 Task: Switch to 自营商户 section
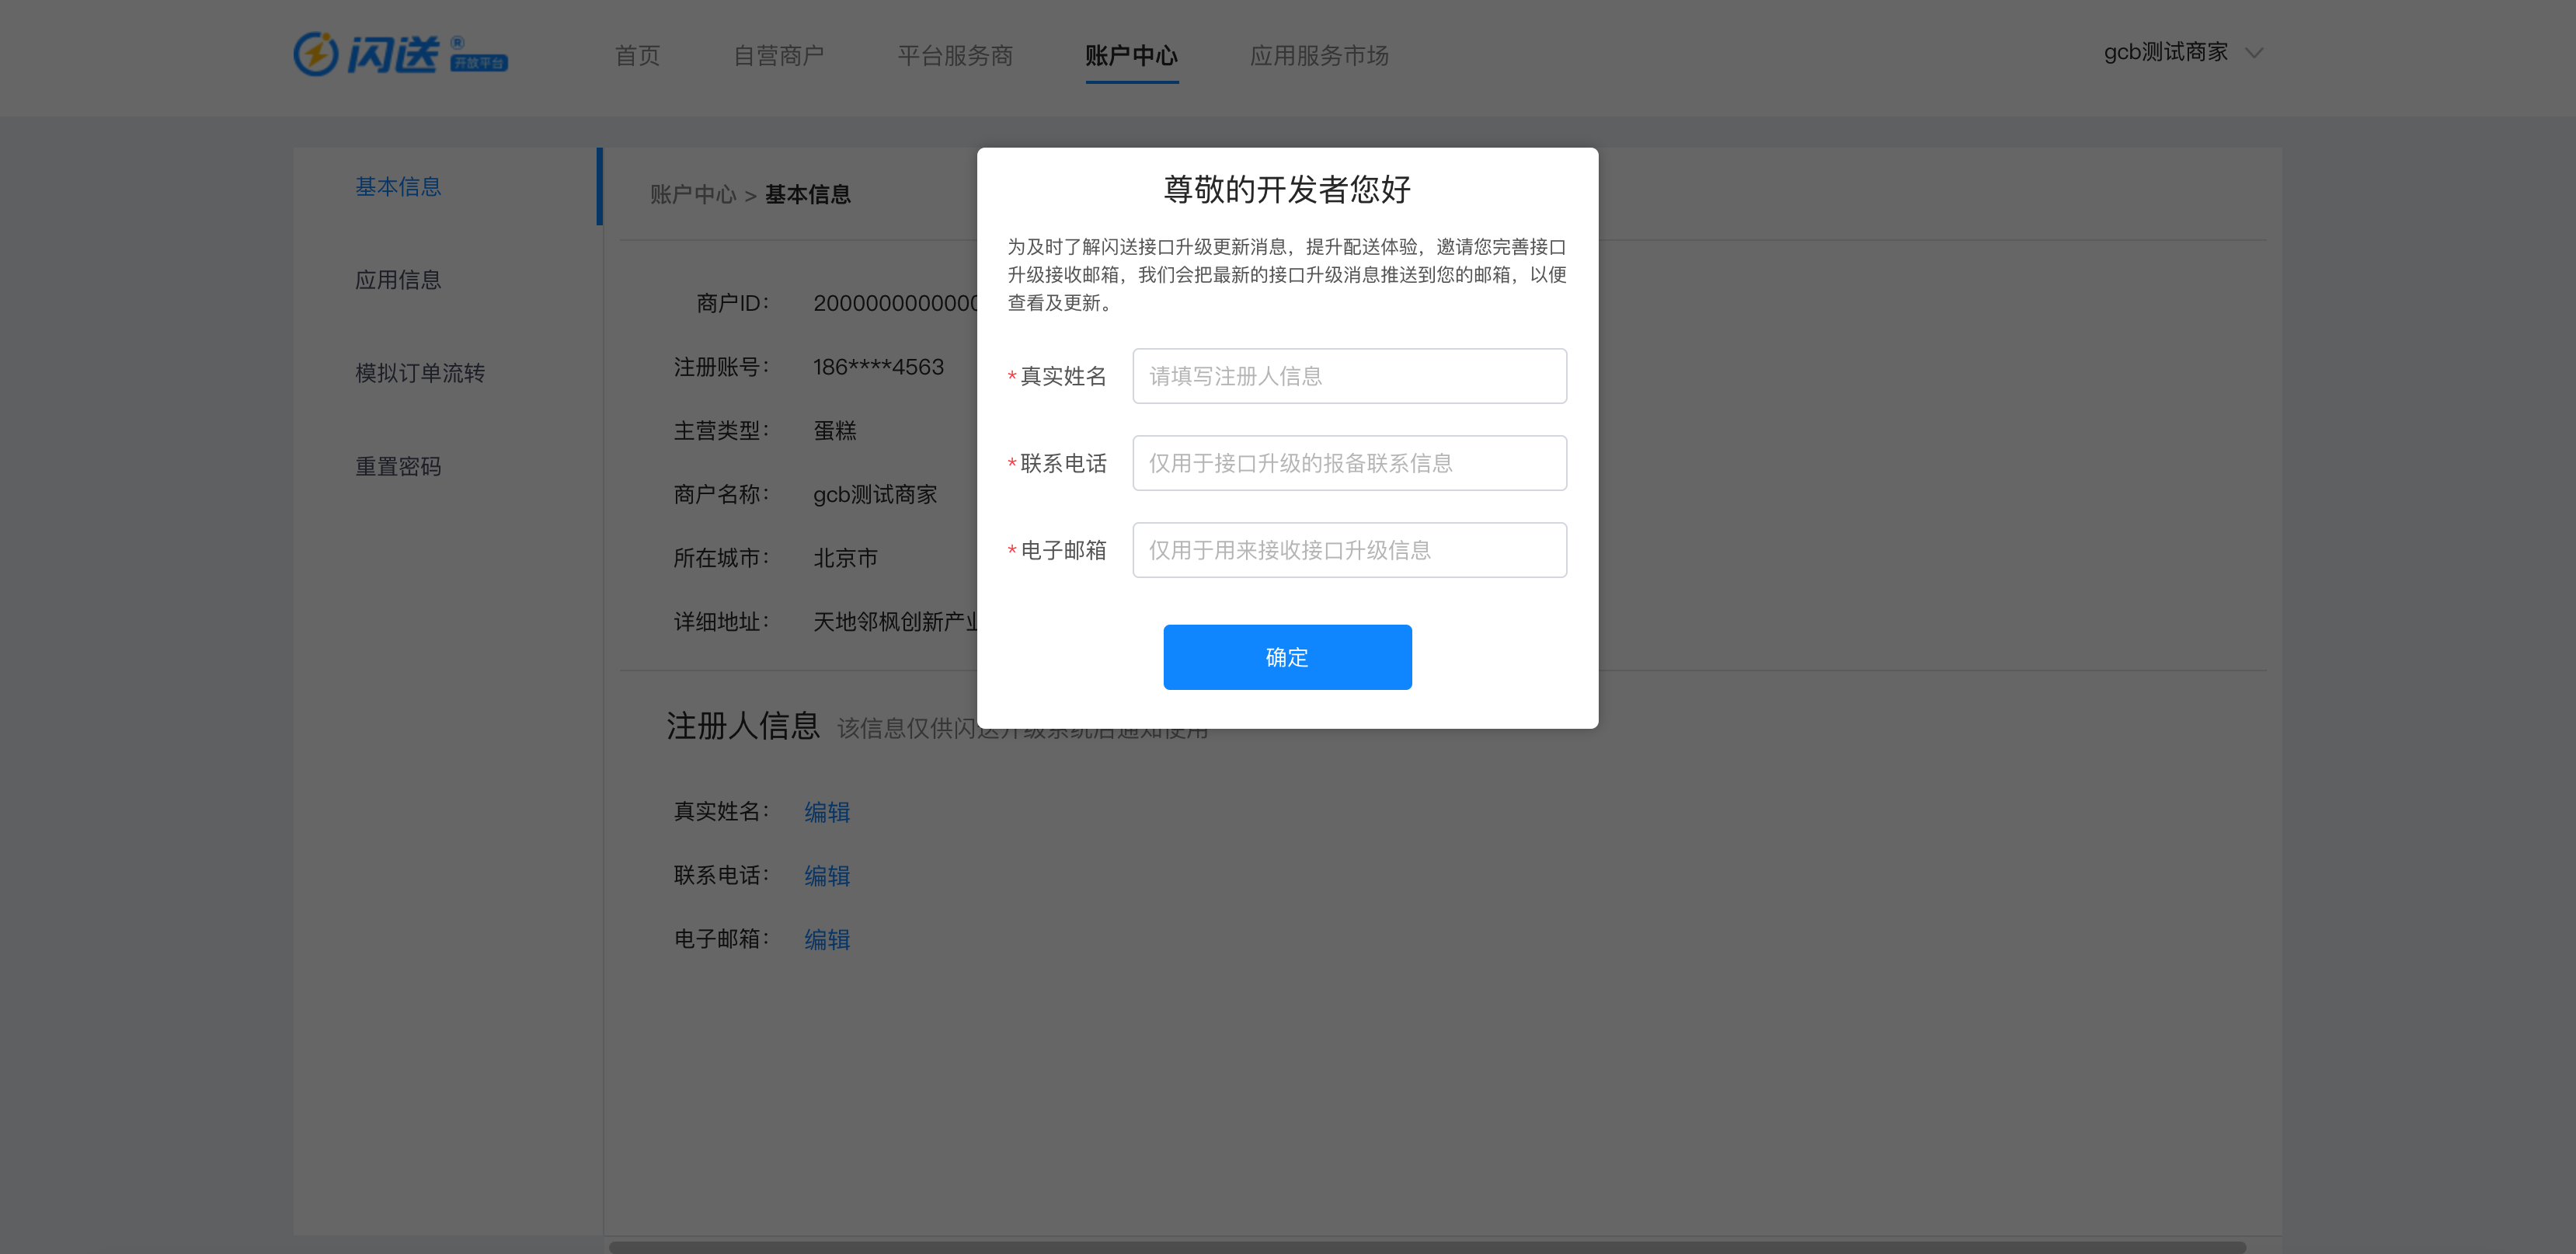[x=780, y=55]
